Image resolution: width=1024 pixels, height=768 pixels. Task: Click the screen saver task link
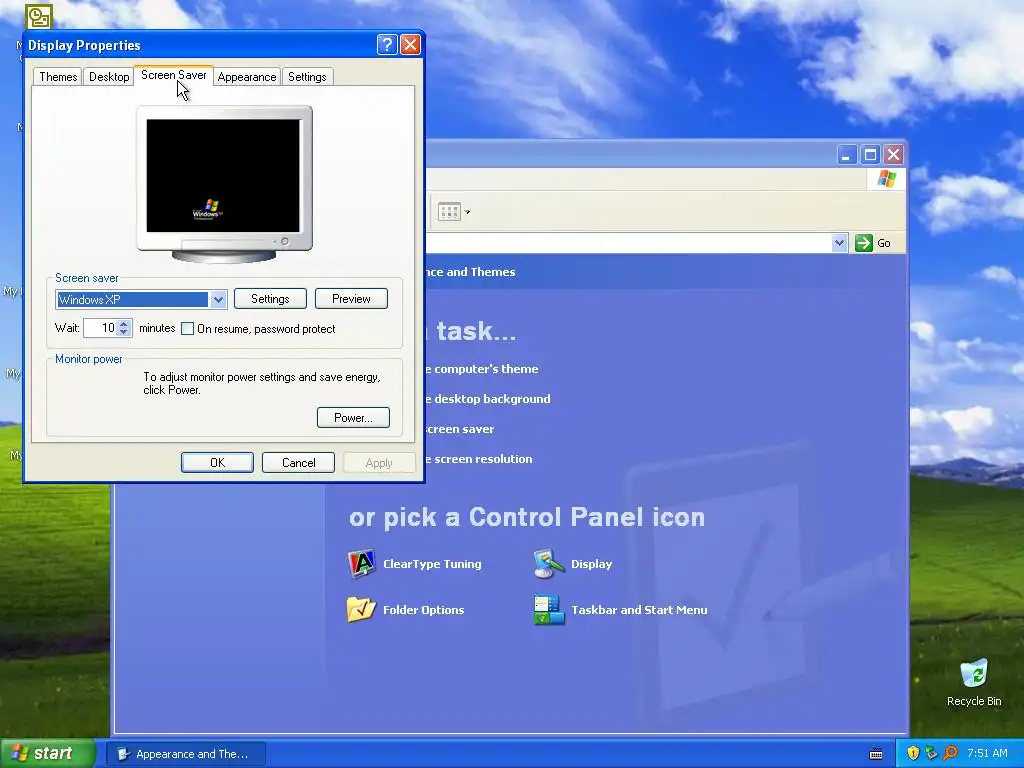(x=460, y=429)
